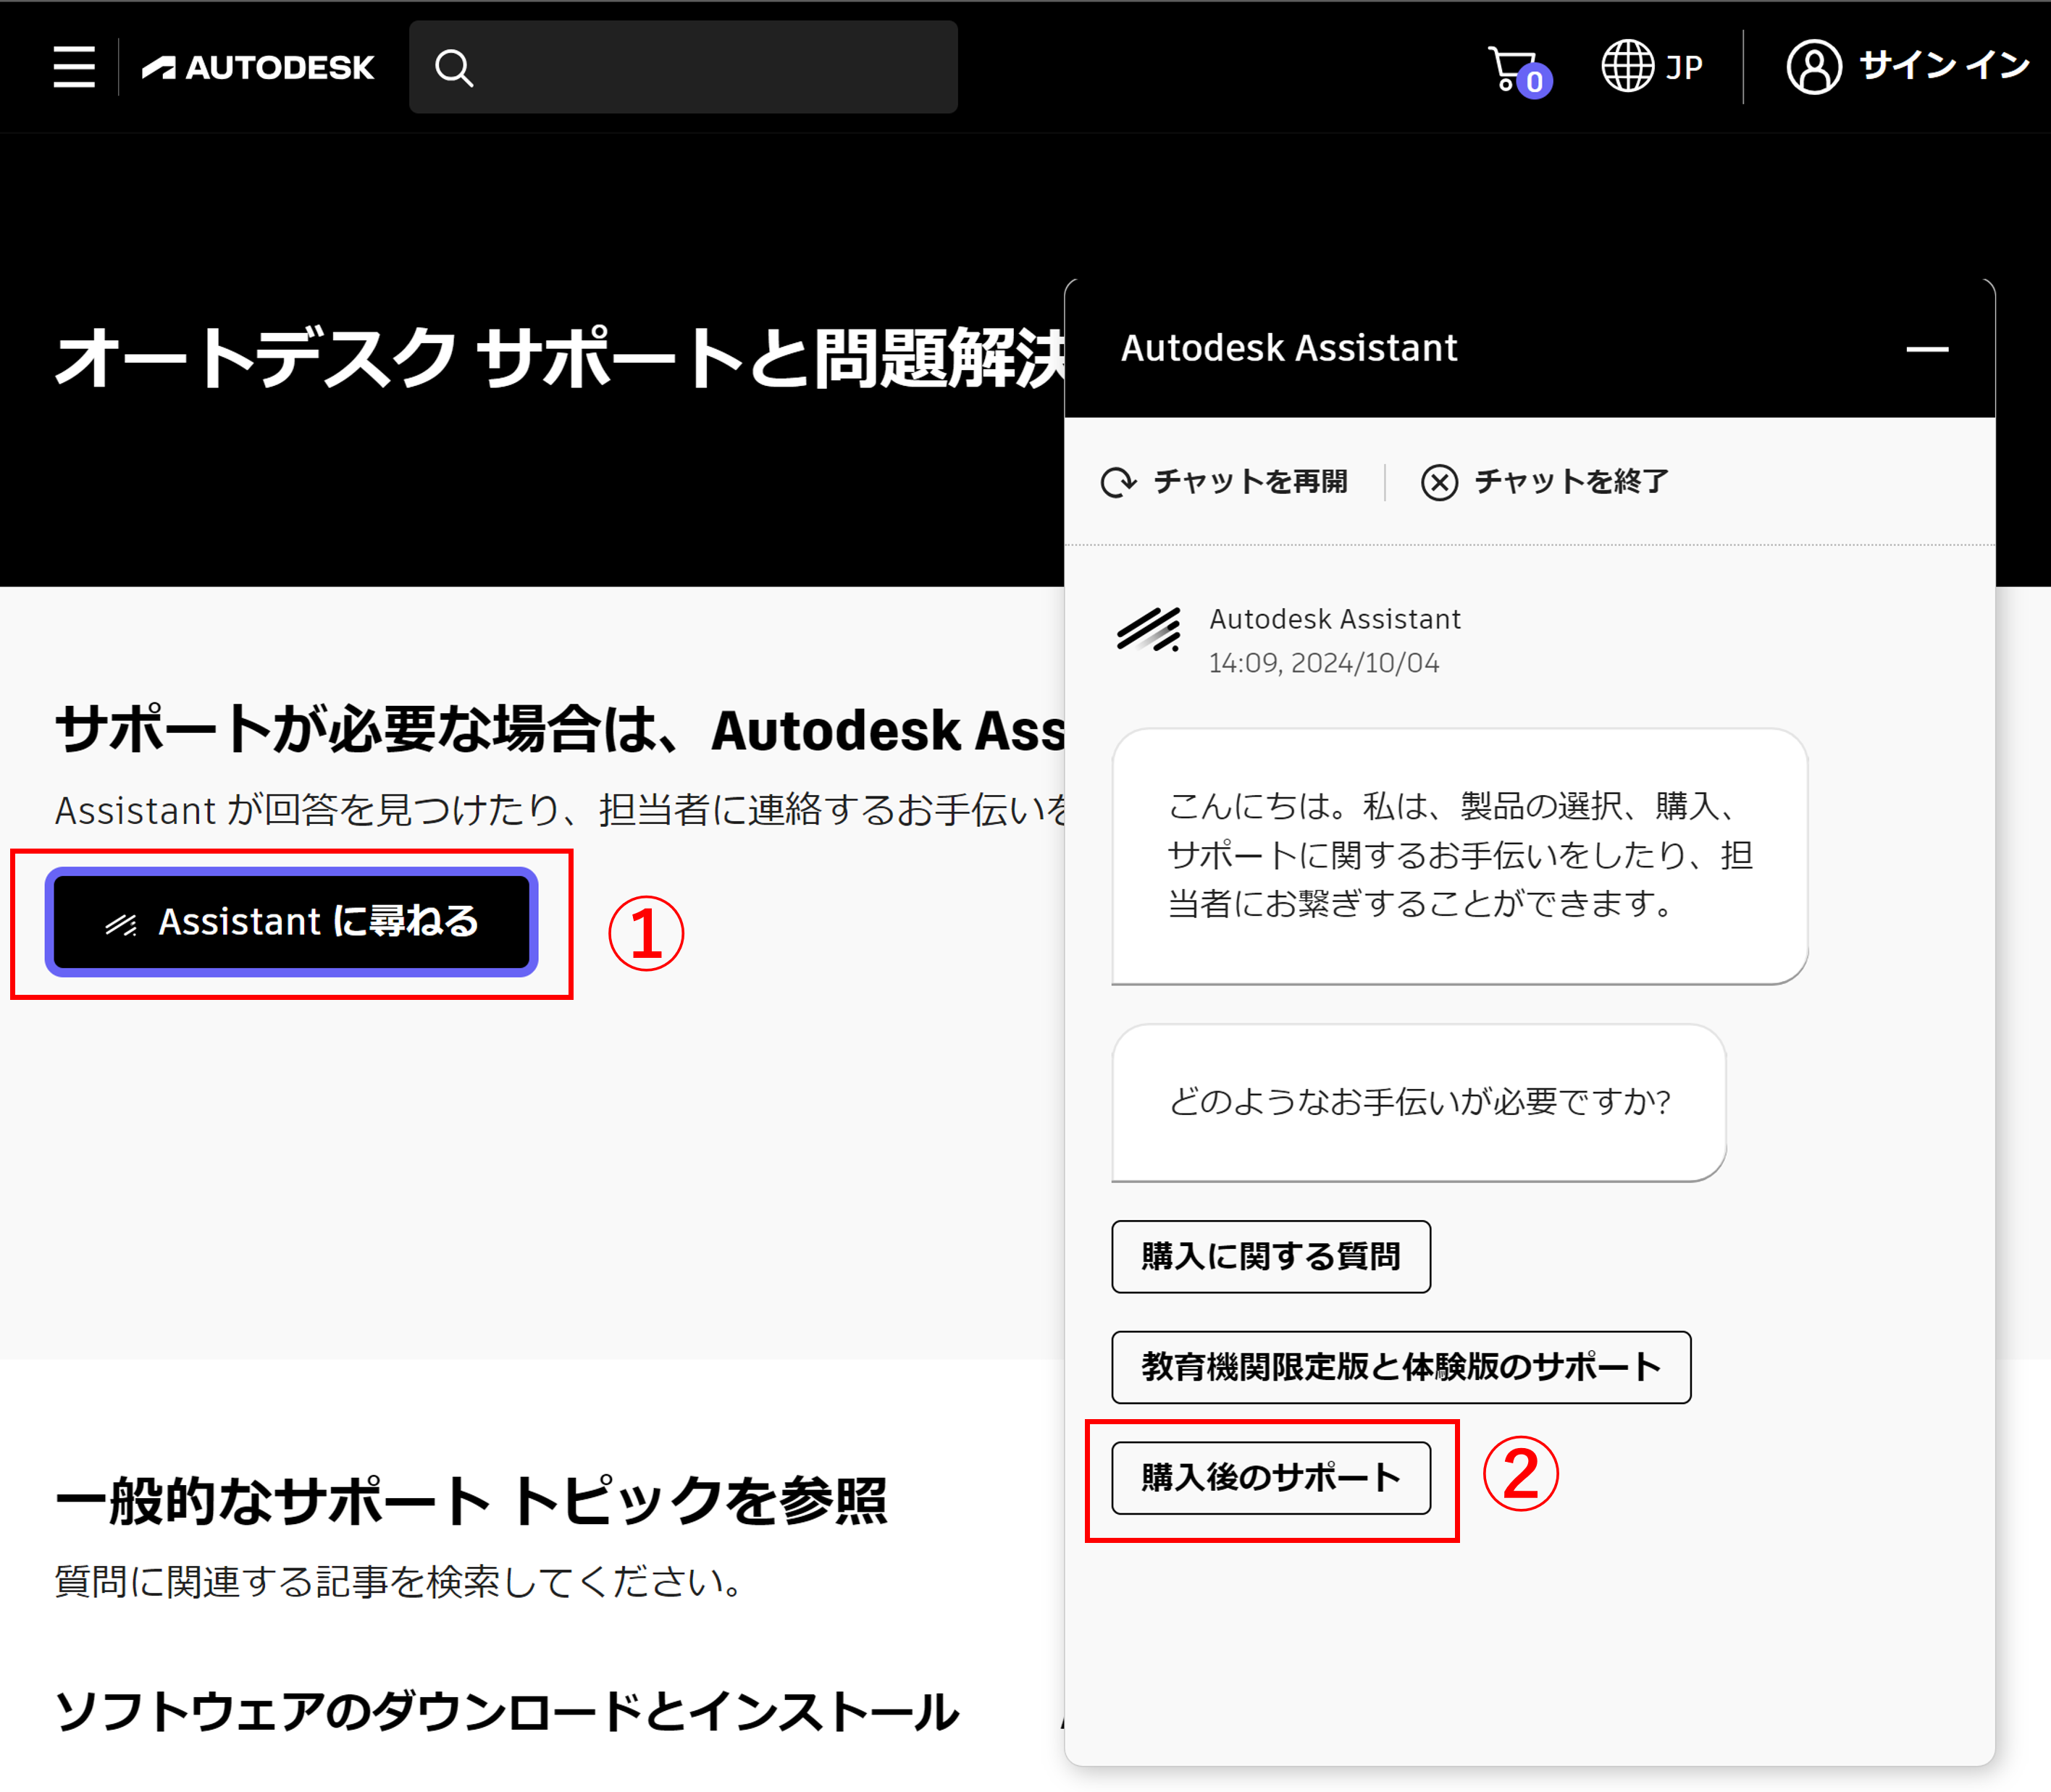Click the restart chat circular arrow icon
Screen dimensions: 2051x1792
(x=1118, y=482)
